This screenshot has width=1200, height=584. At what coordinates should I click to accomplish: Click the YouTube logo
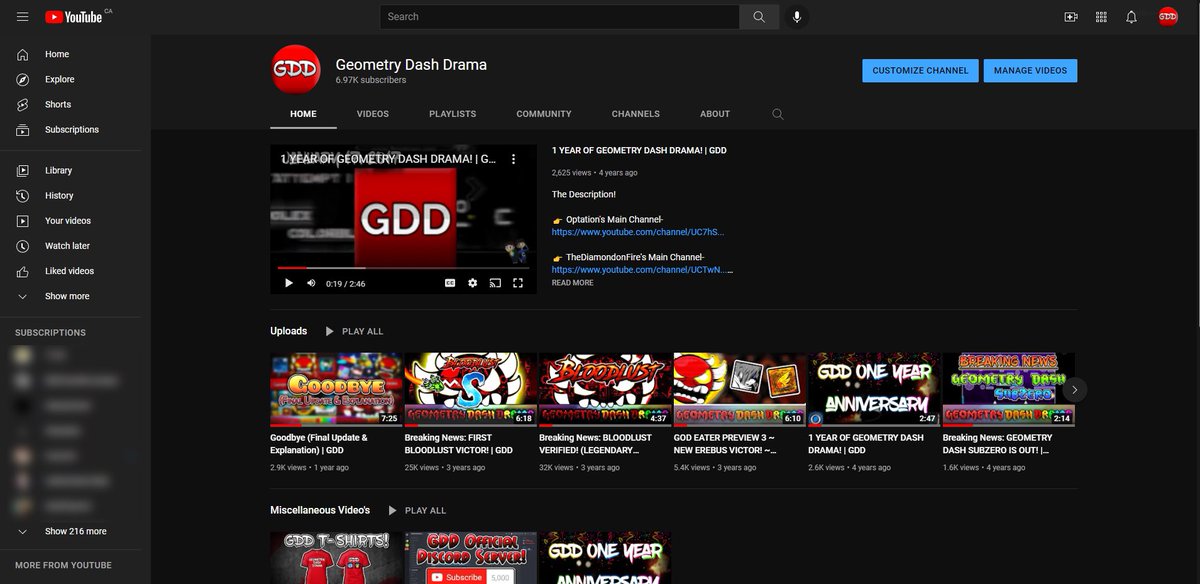click(74, 17)
